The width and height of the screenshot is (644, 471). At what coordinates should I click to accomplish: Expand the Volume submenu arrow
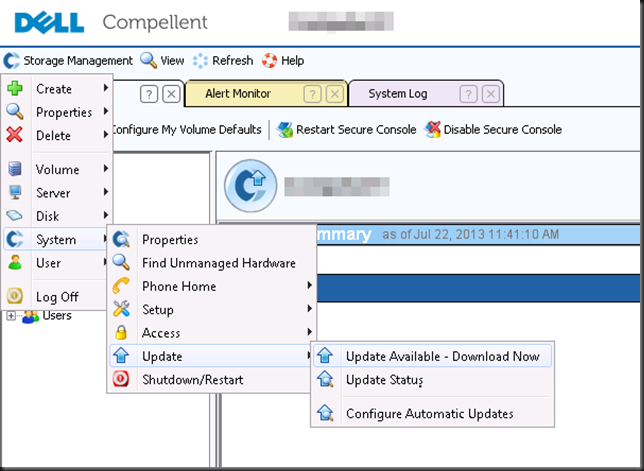(106, 168)
